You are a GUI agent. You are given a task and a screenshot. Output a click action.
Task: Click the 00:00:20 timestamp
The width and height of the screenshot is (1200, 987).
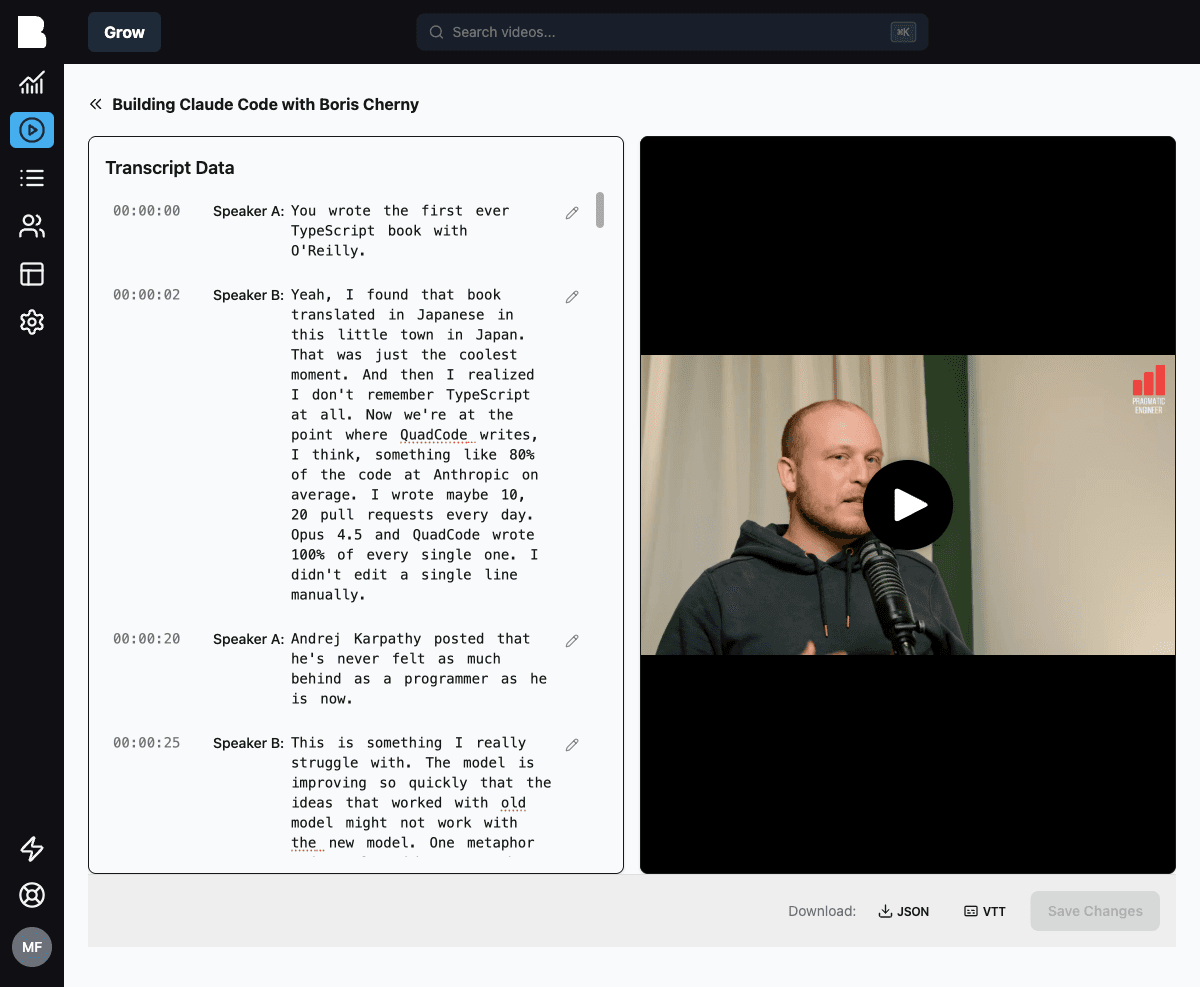pyautogui.click(x=147, y=639)
